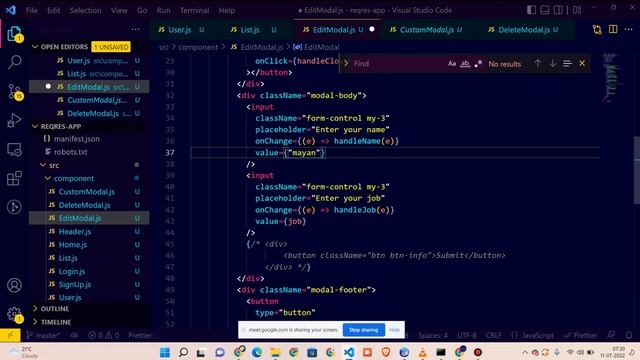
Task: Switch to the CustomModal.js editor tab
Action: pos(427,30)
